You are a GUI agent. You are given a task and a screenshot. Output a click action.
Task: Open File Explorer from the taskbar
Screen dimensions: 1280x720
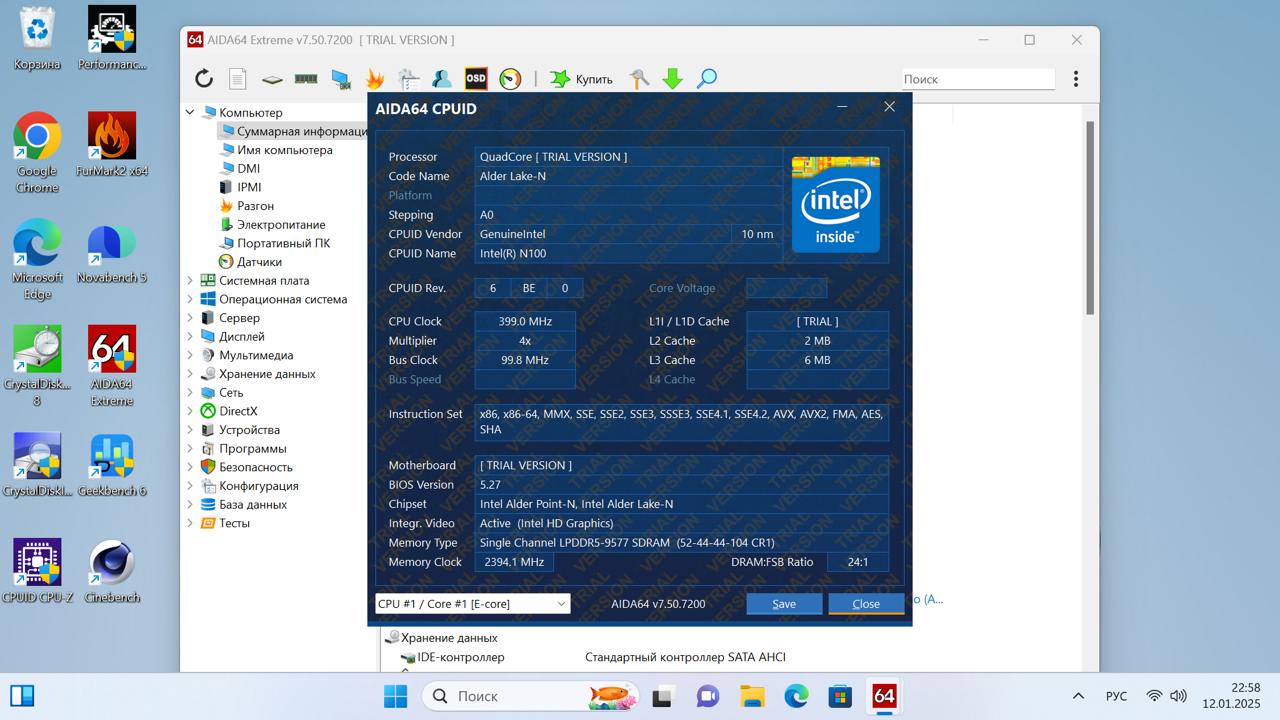(752, 696)
